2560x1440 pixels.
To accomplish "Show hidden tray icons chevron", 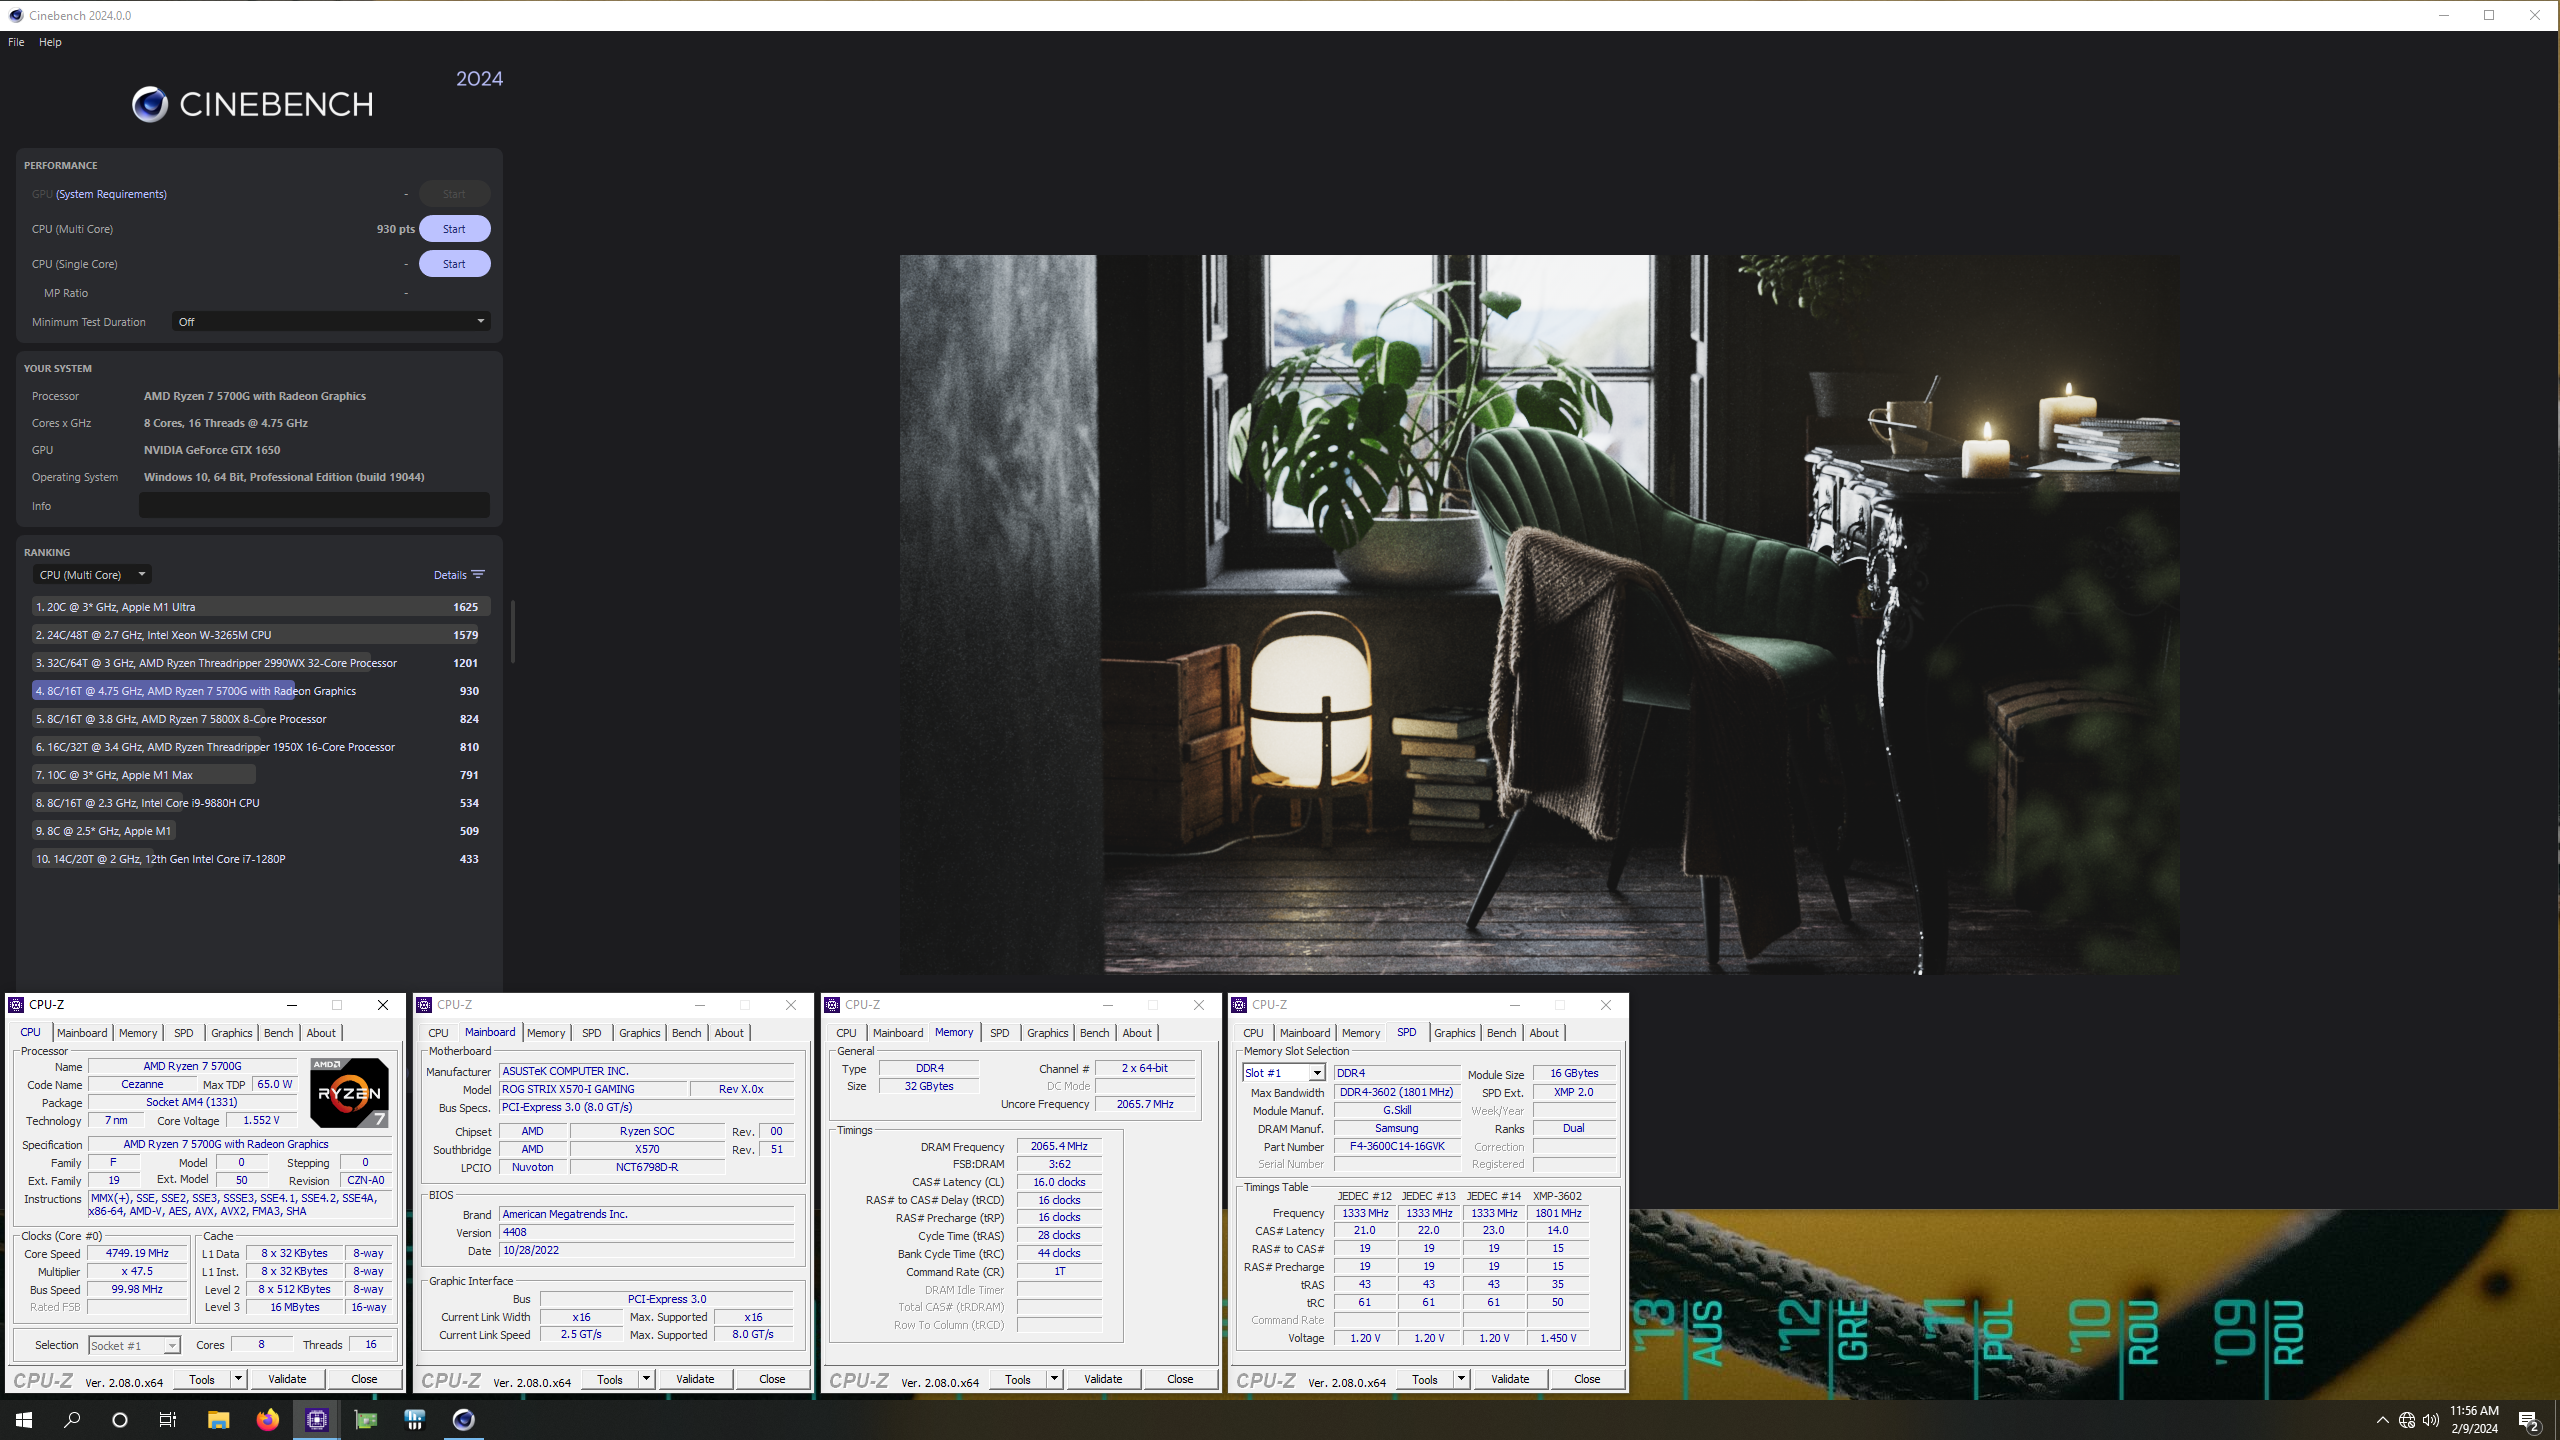I will point(2383,1420).
